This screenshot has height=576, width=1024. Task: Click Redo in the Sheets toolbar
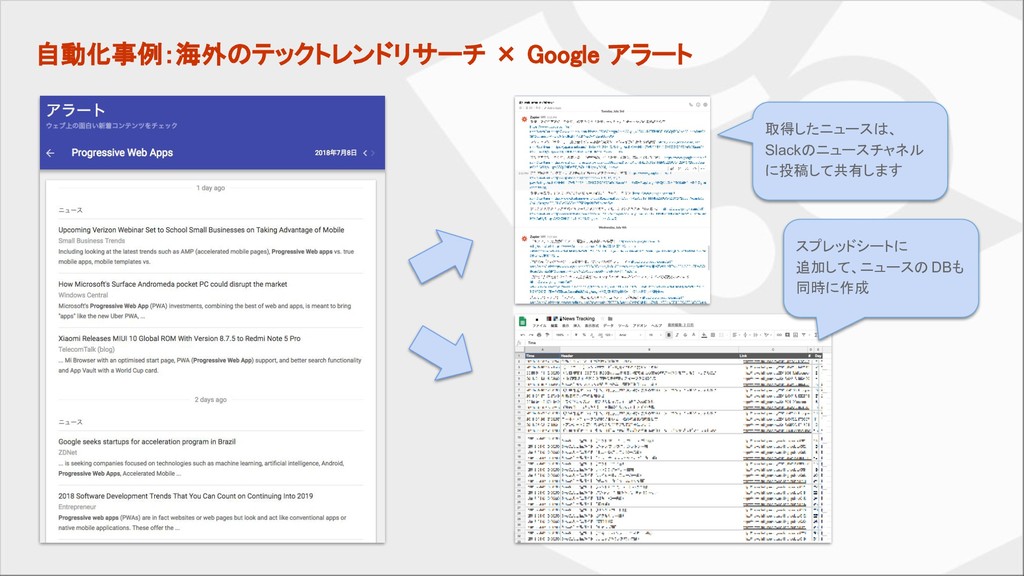531,335
